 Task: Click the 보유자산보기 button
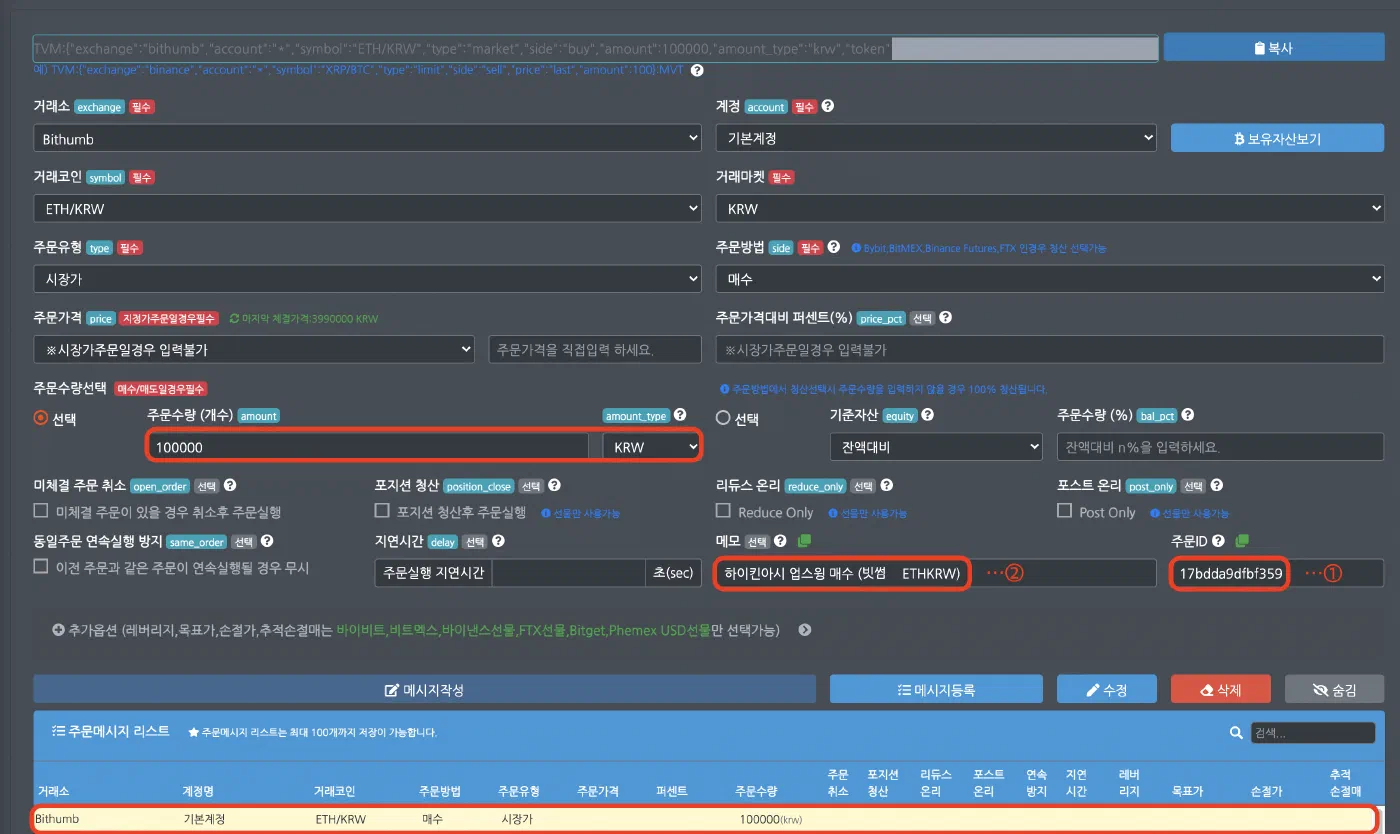tap(1277, 138)
